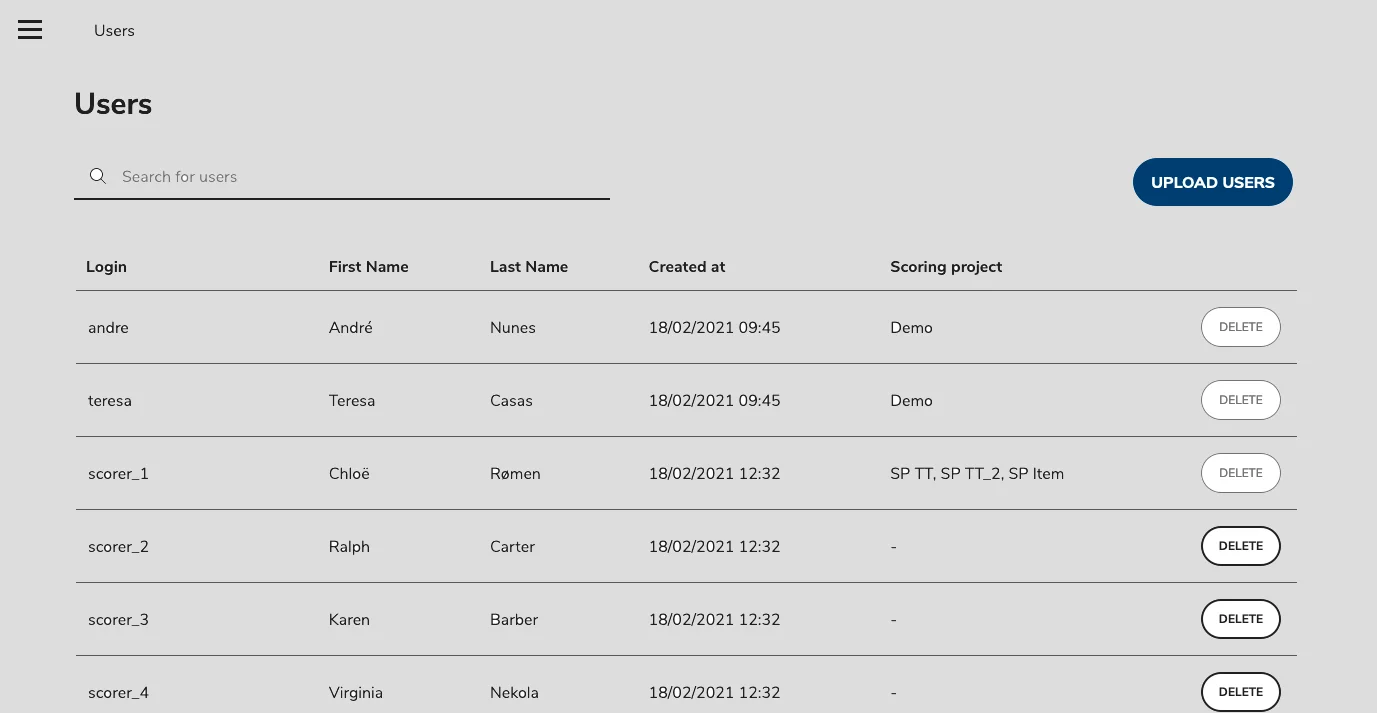
Task: Delete the user andre
Action: 1240,326
